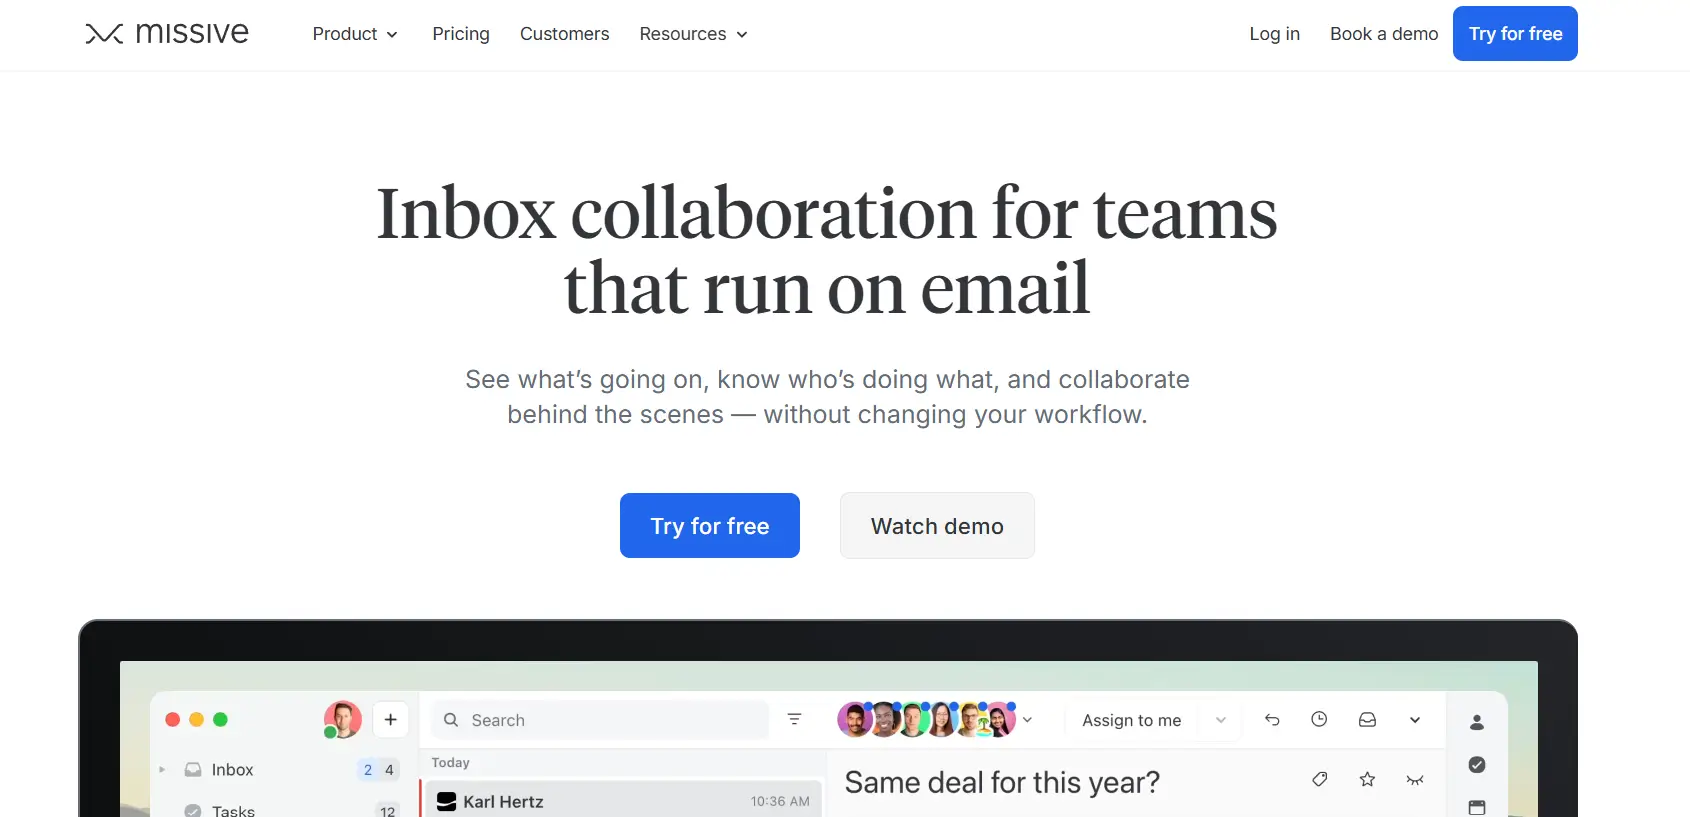The image size is (1690, 817).
Task: Expand the Resources menu
Action: (693, 34)
